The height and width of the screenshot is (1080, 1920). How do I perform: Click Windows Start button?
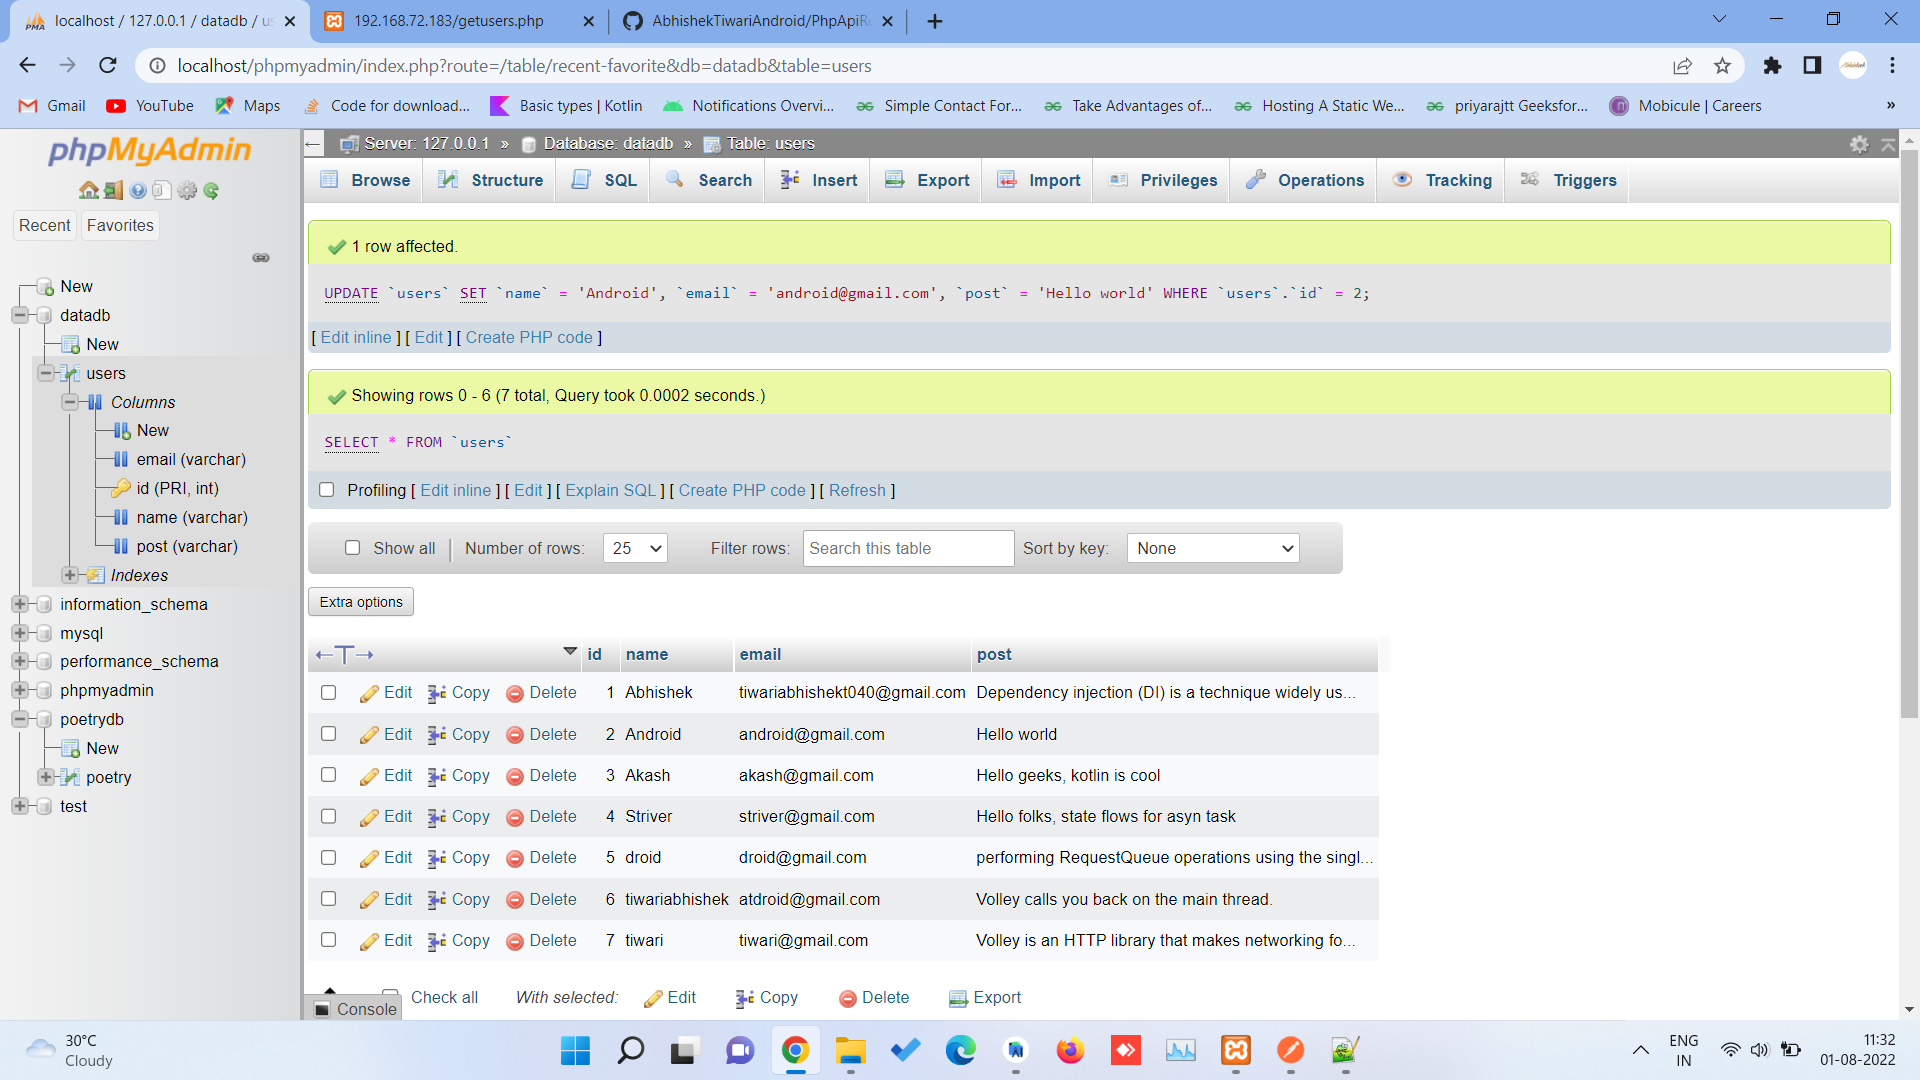[575, 1050]
